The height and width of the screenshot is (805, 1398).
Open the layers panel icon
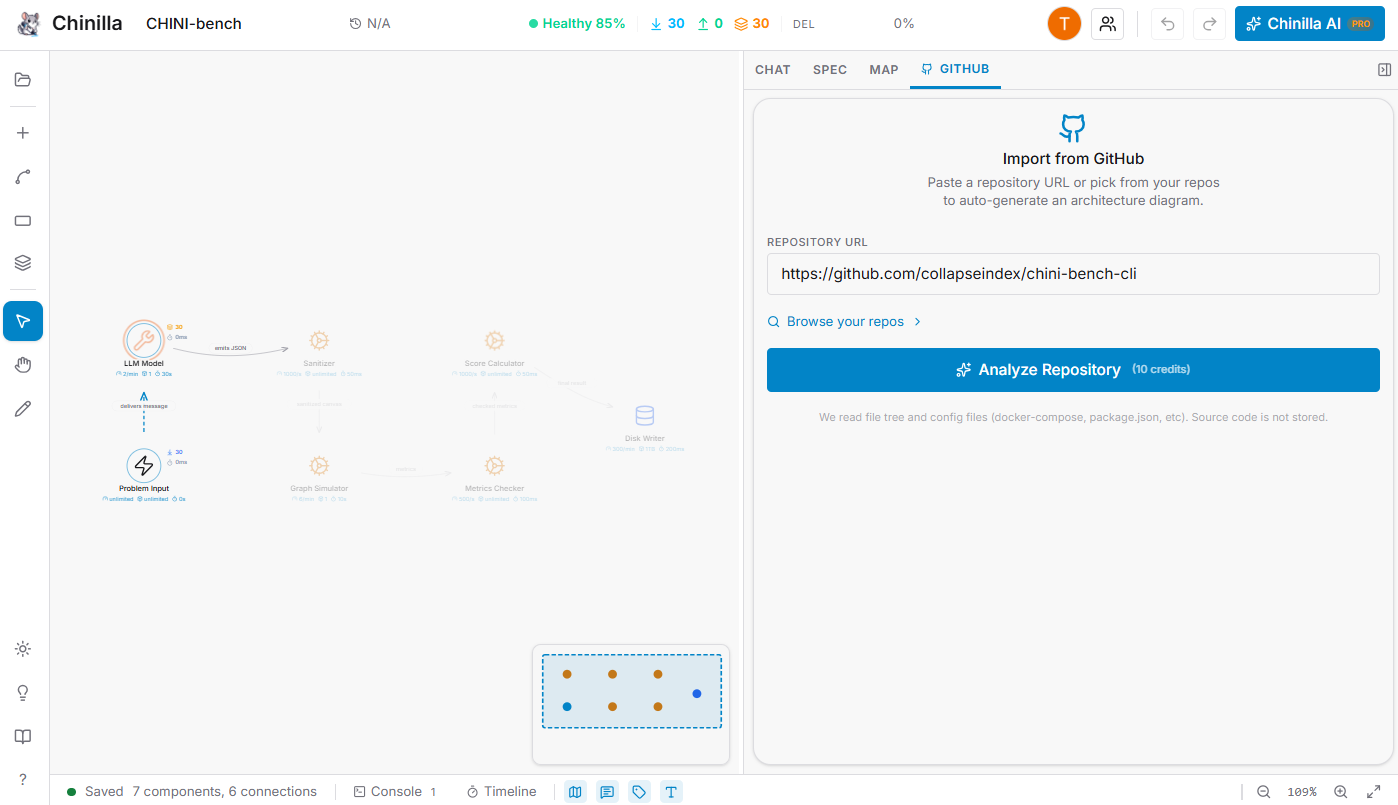[x=23, y=263]
